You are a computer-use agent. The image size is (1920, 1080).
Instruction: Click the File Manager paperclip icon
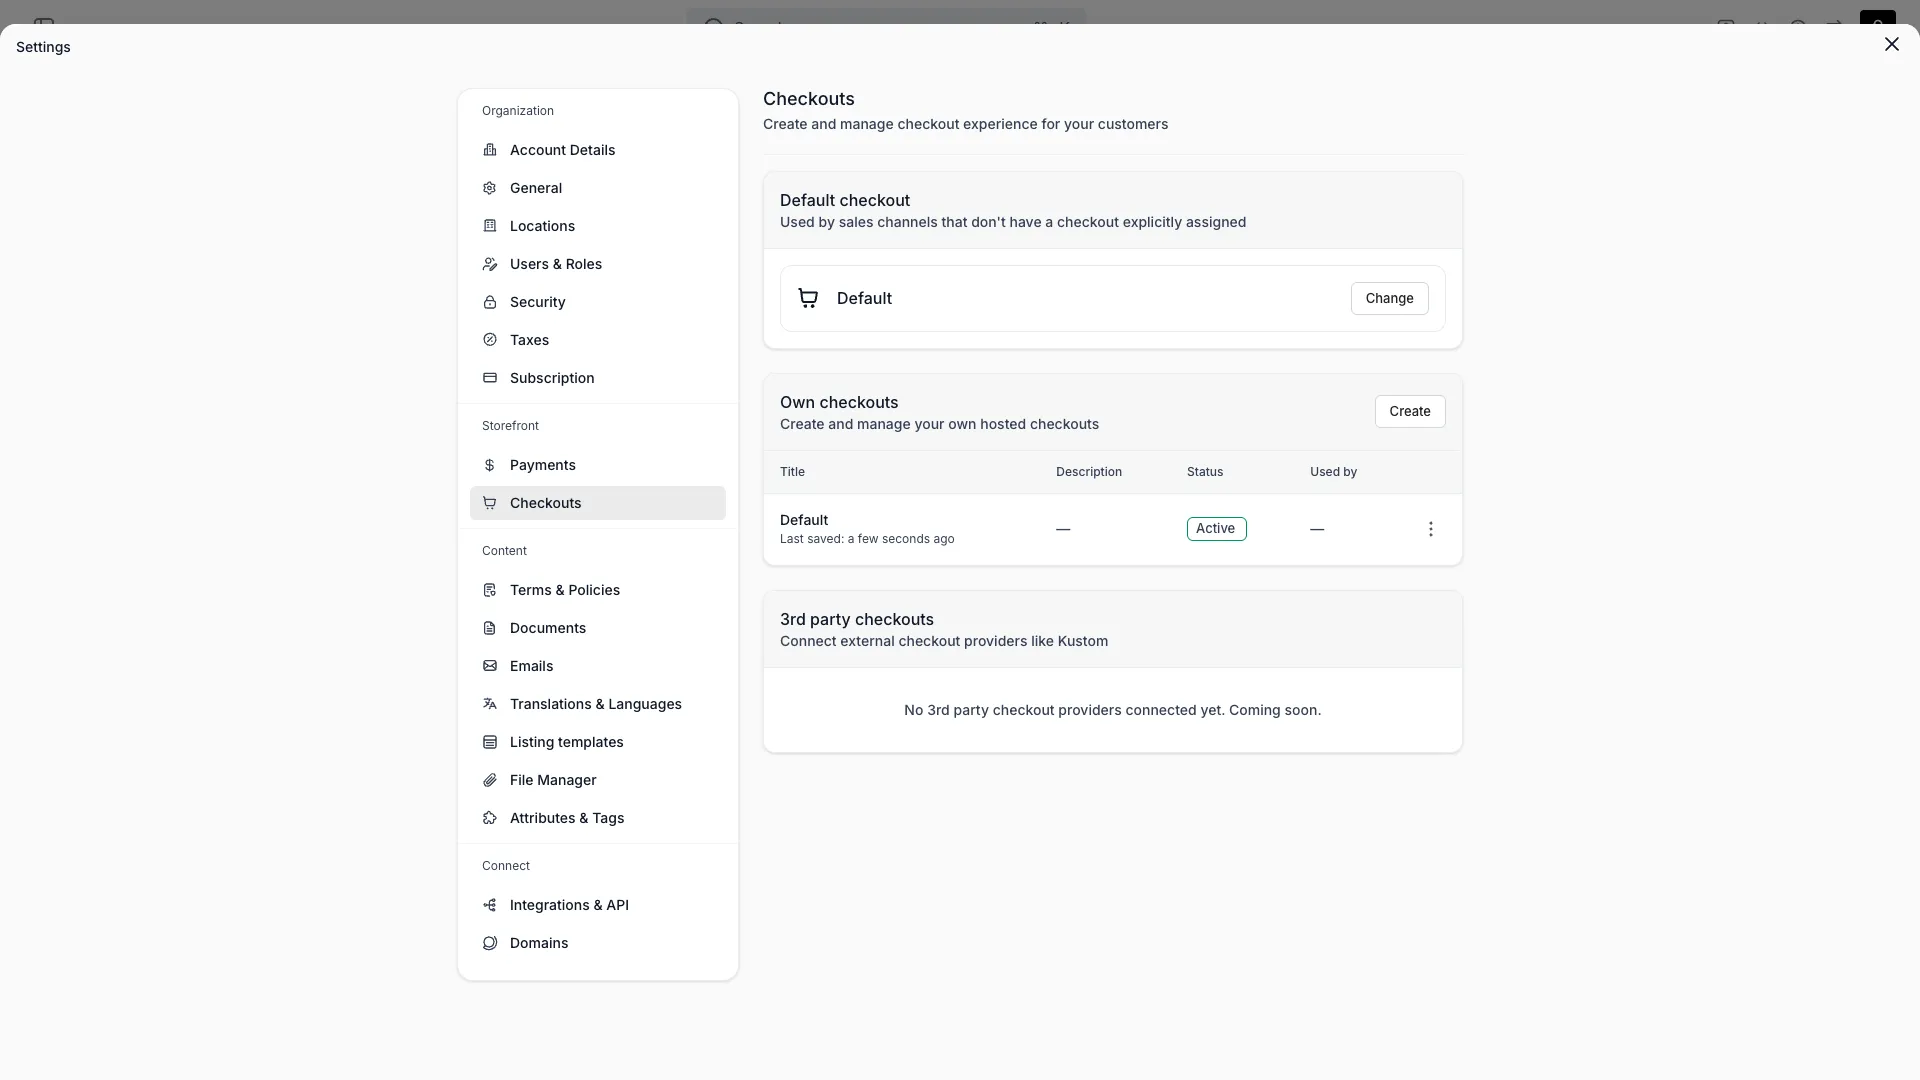pyautogui.click(x=490, y=780)
